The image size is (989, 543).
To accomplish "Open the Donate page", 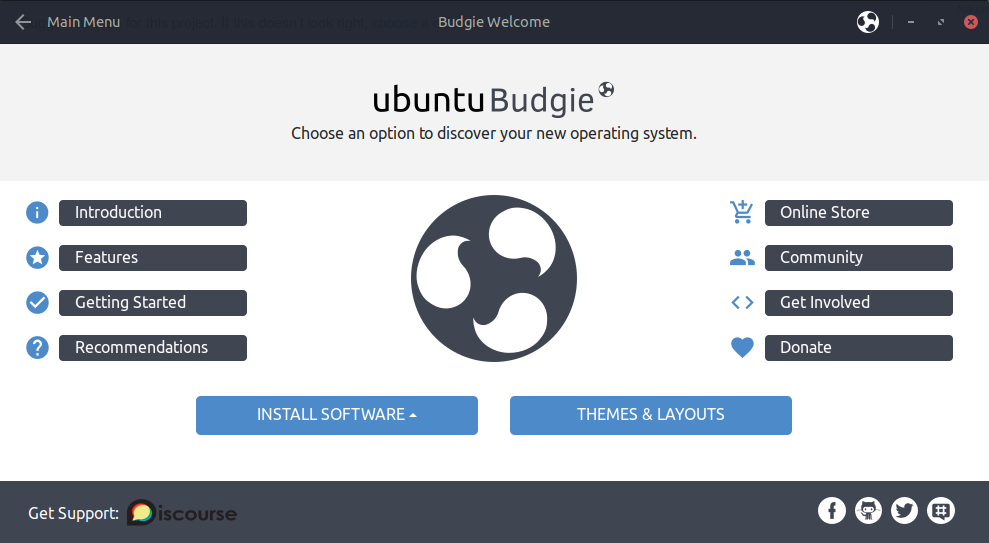I will 858,347.
